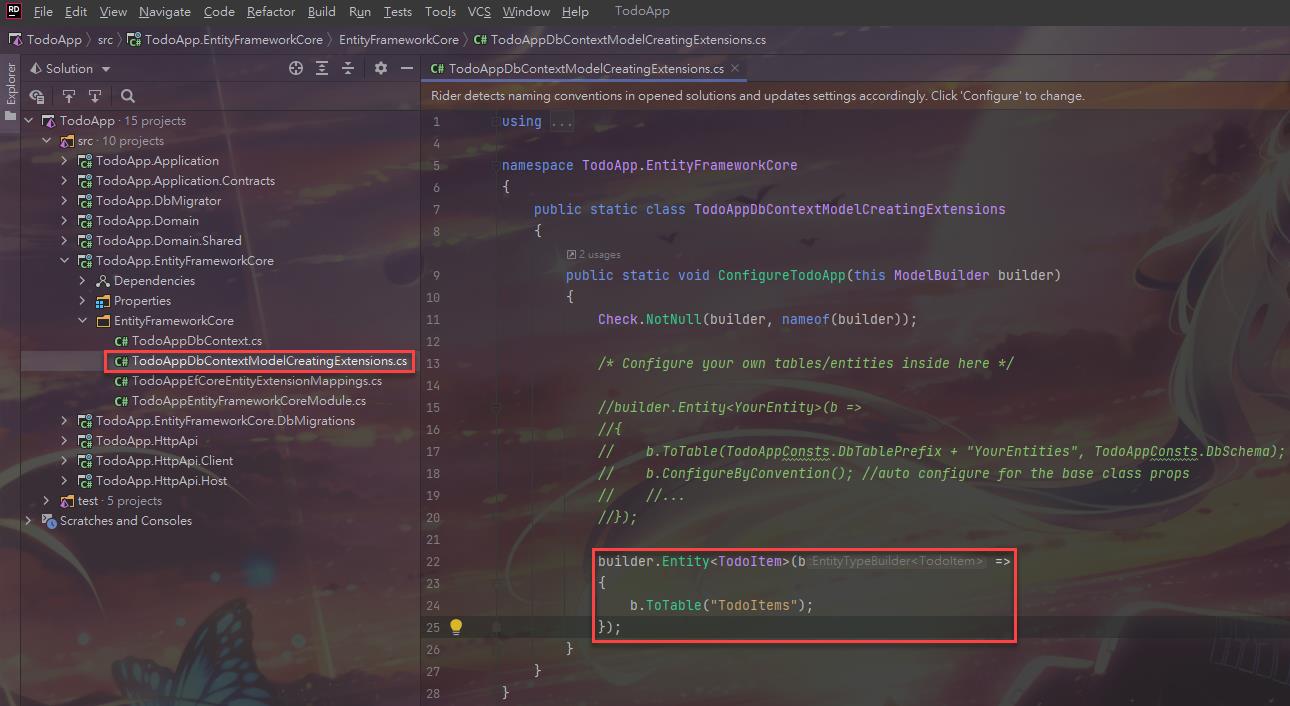The width and height of the screenshot is (1290, 706).
Task: Click the Collapse All icon in Solution panel
Action: 348,68
